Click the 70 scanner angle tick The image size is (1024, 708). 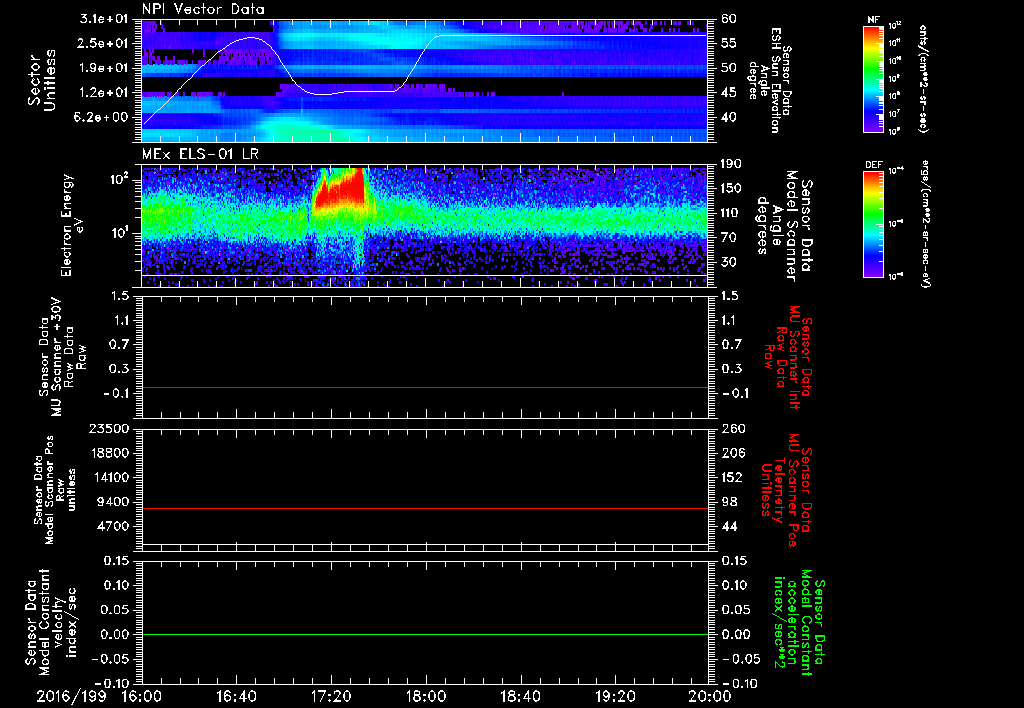coord(729,238)
